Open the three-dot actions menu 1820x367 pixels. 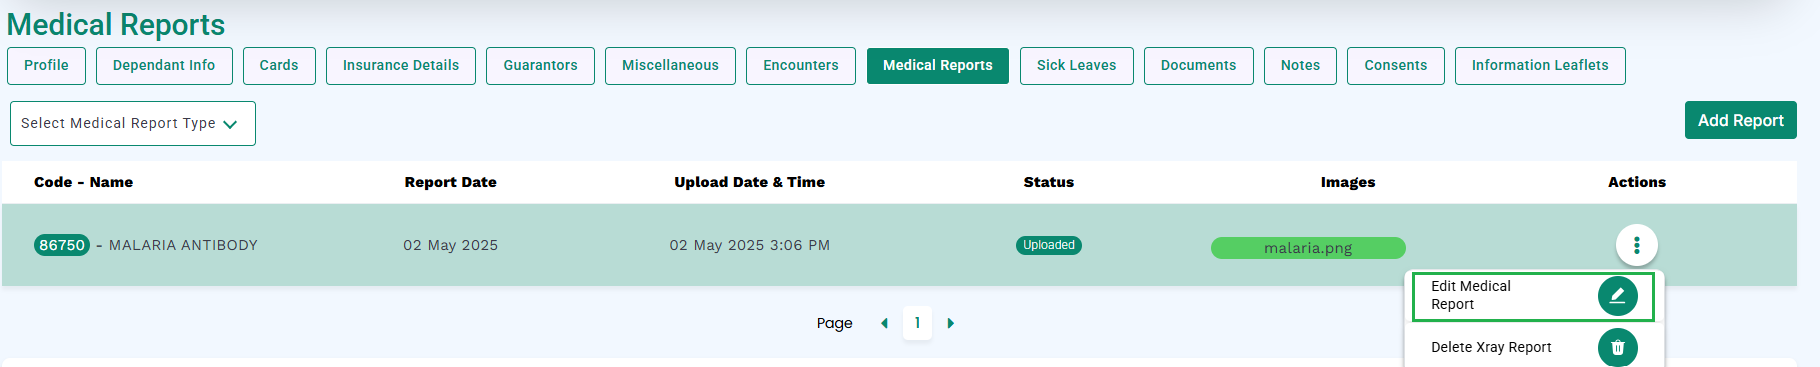point(1636,245)
